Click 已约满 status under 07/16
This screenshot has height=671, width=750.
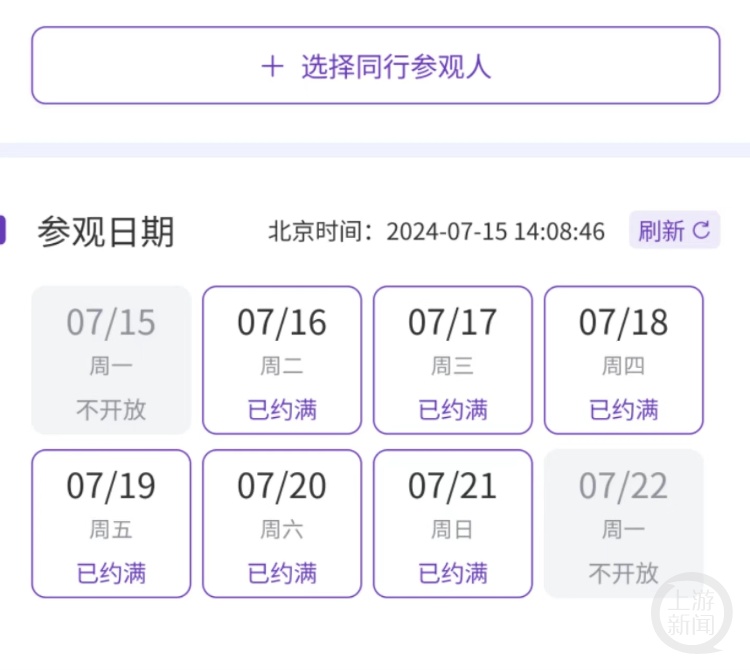[x=282, y=409]
